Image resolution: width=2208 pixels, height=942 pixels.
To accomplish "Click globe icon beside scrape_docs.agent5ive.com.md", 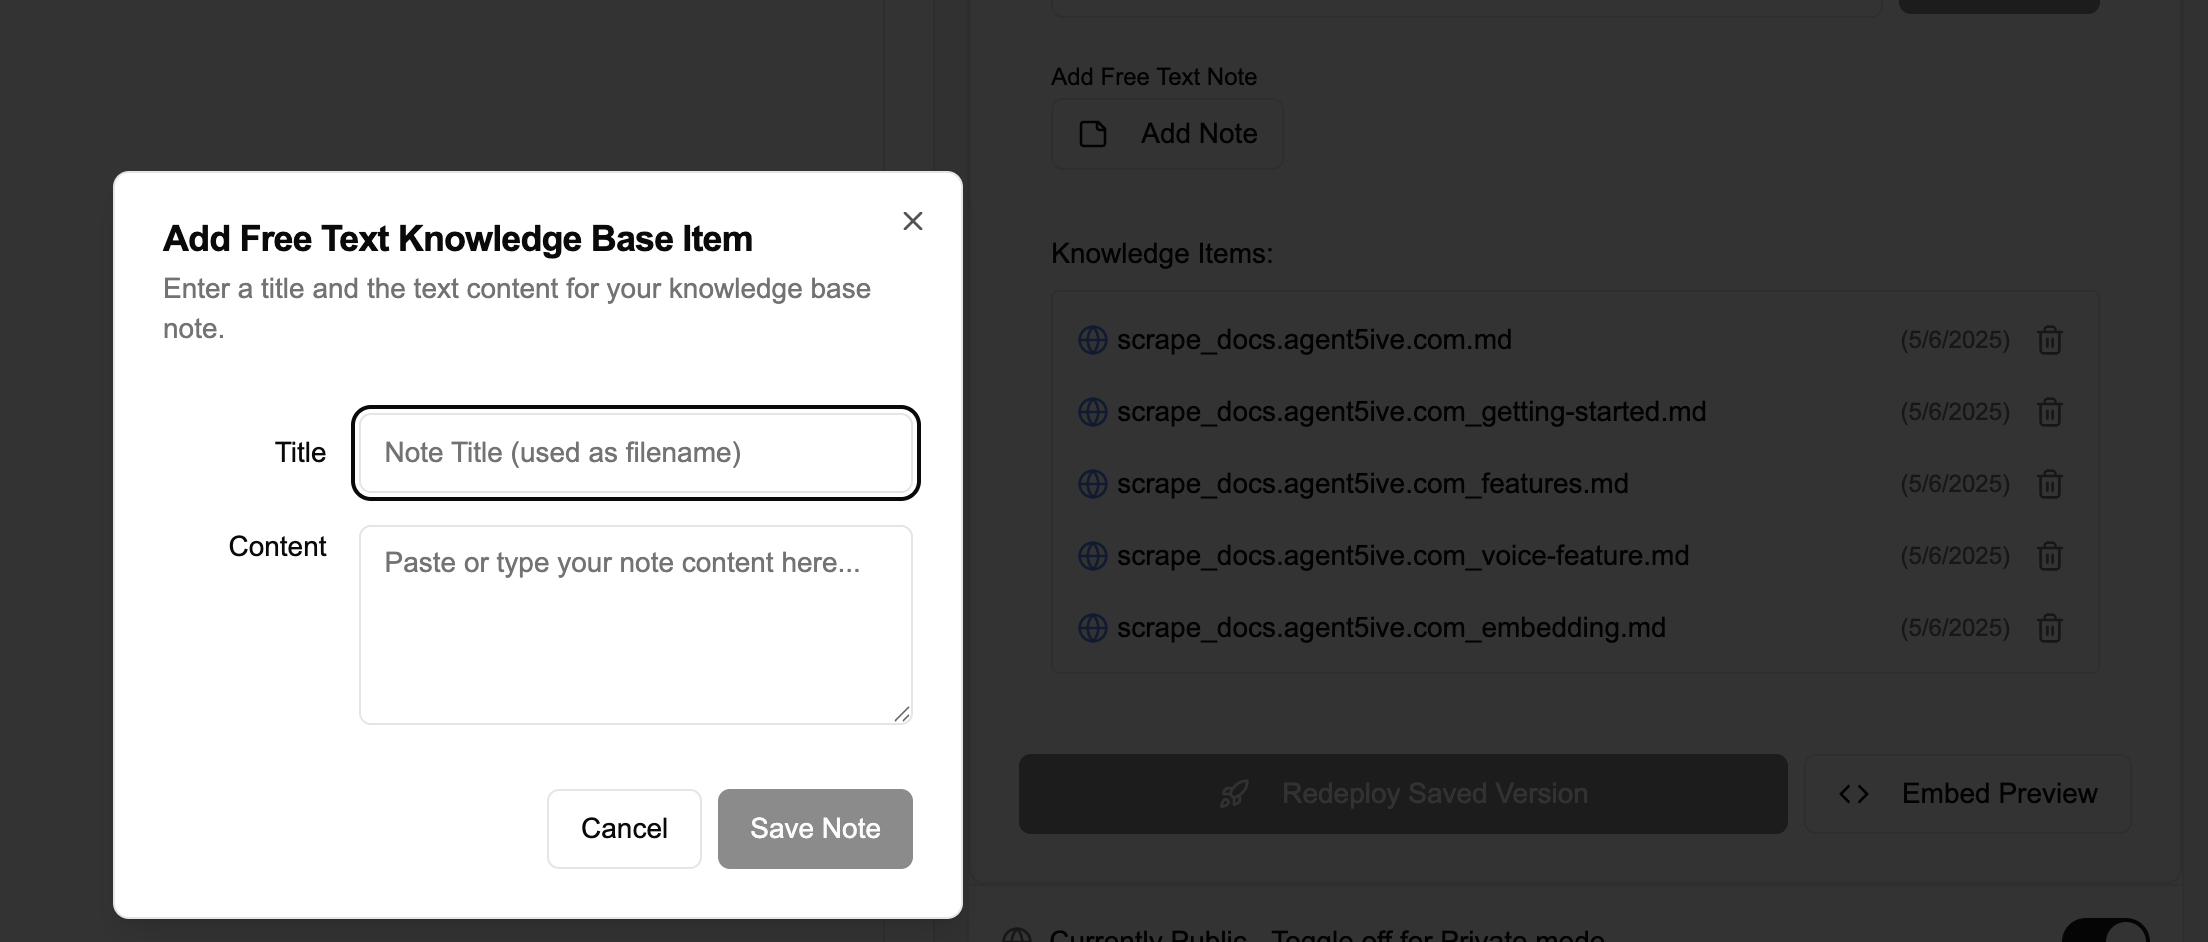I will (1092, 340).
